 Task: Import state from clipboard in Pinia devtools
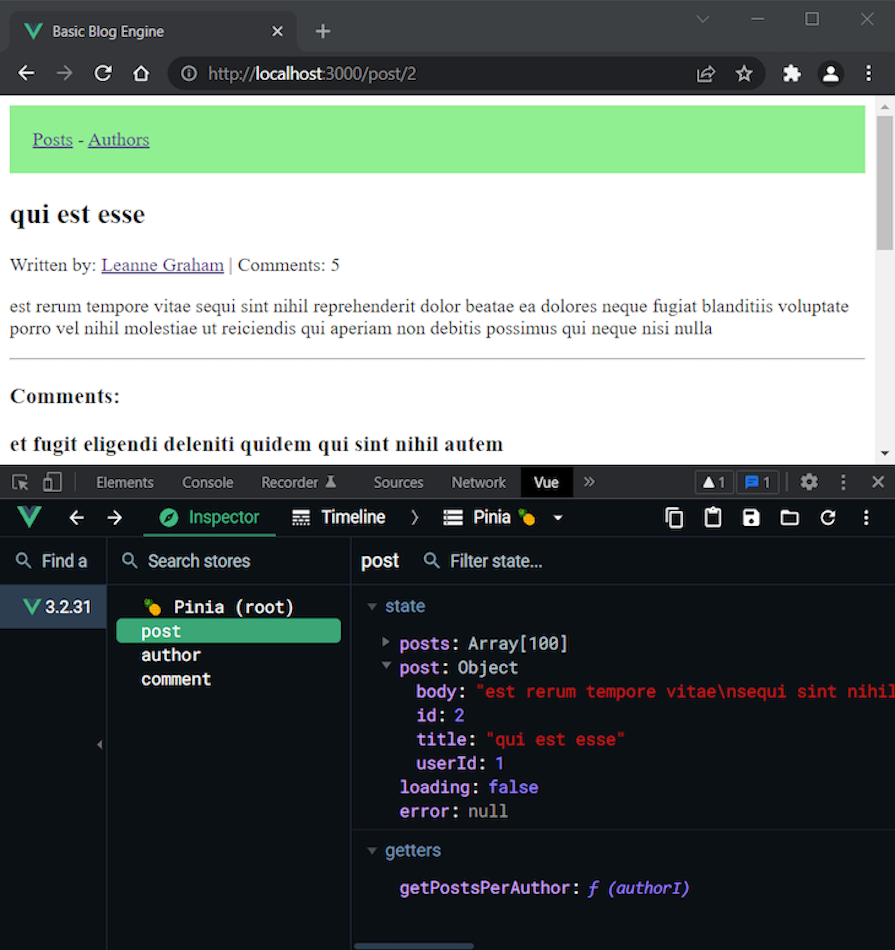point(714,517)
